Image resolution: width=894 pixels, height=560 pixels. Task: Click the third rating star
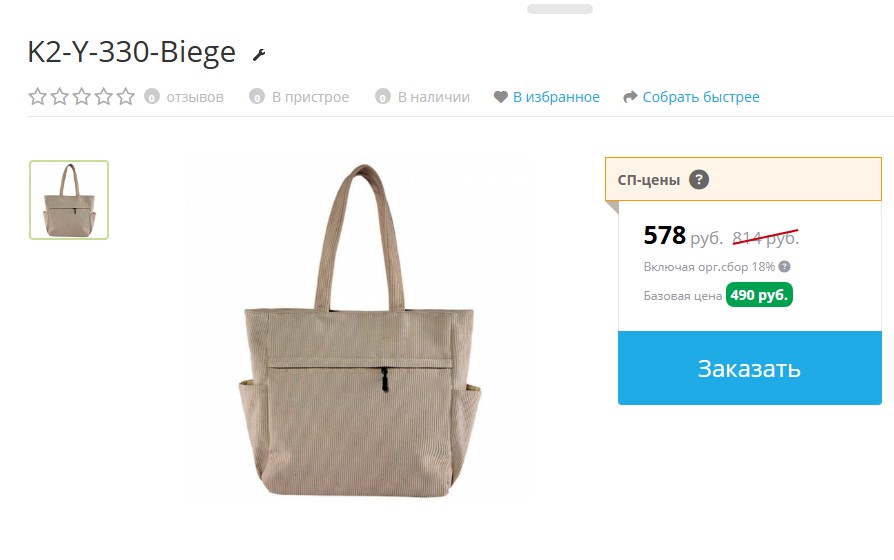click(82, 97)
